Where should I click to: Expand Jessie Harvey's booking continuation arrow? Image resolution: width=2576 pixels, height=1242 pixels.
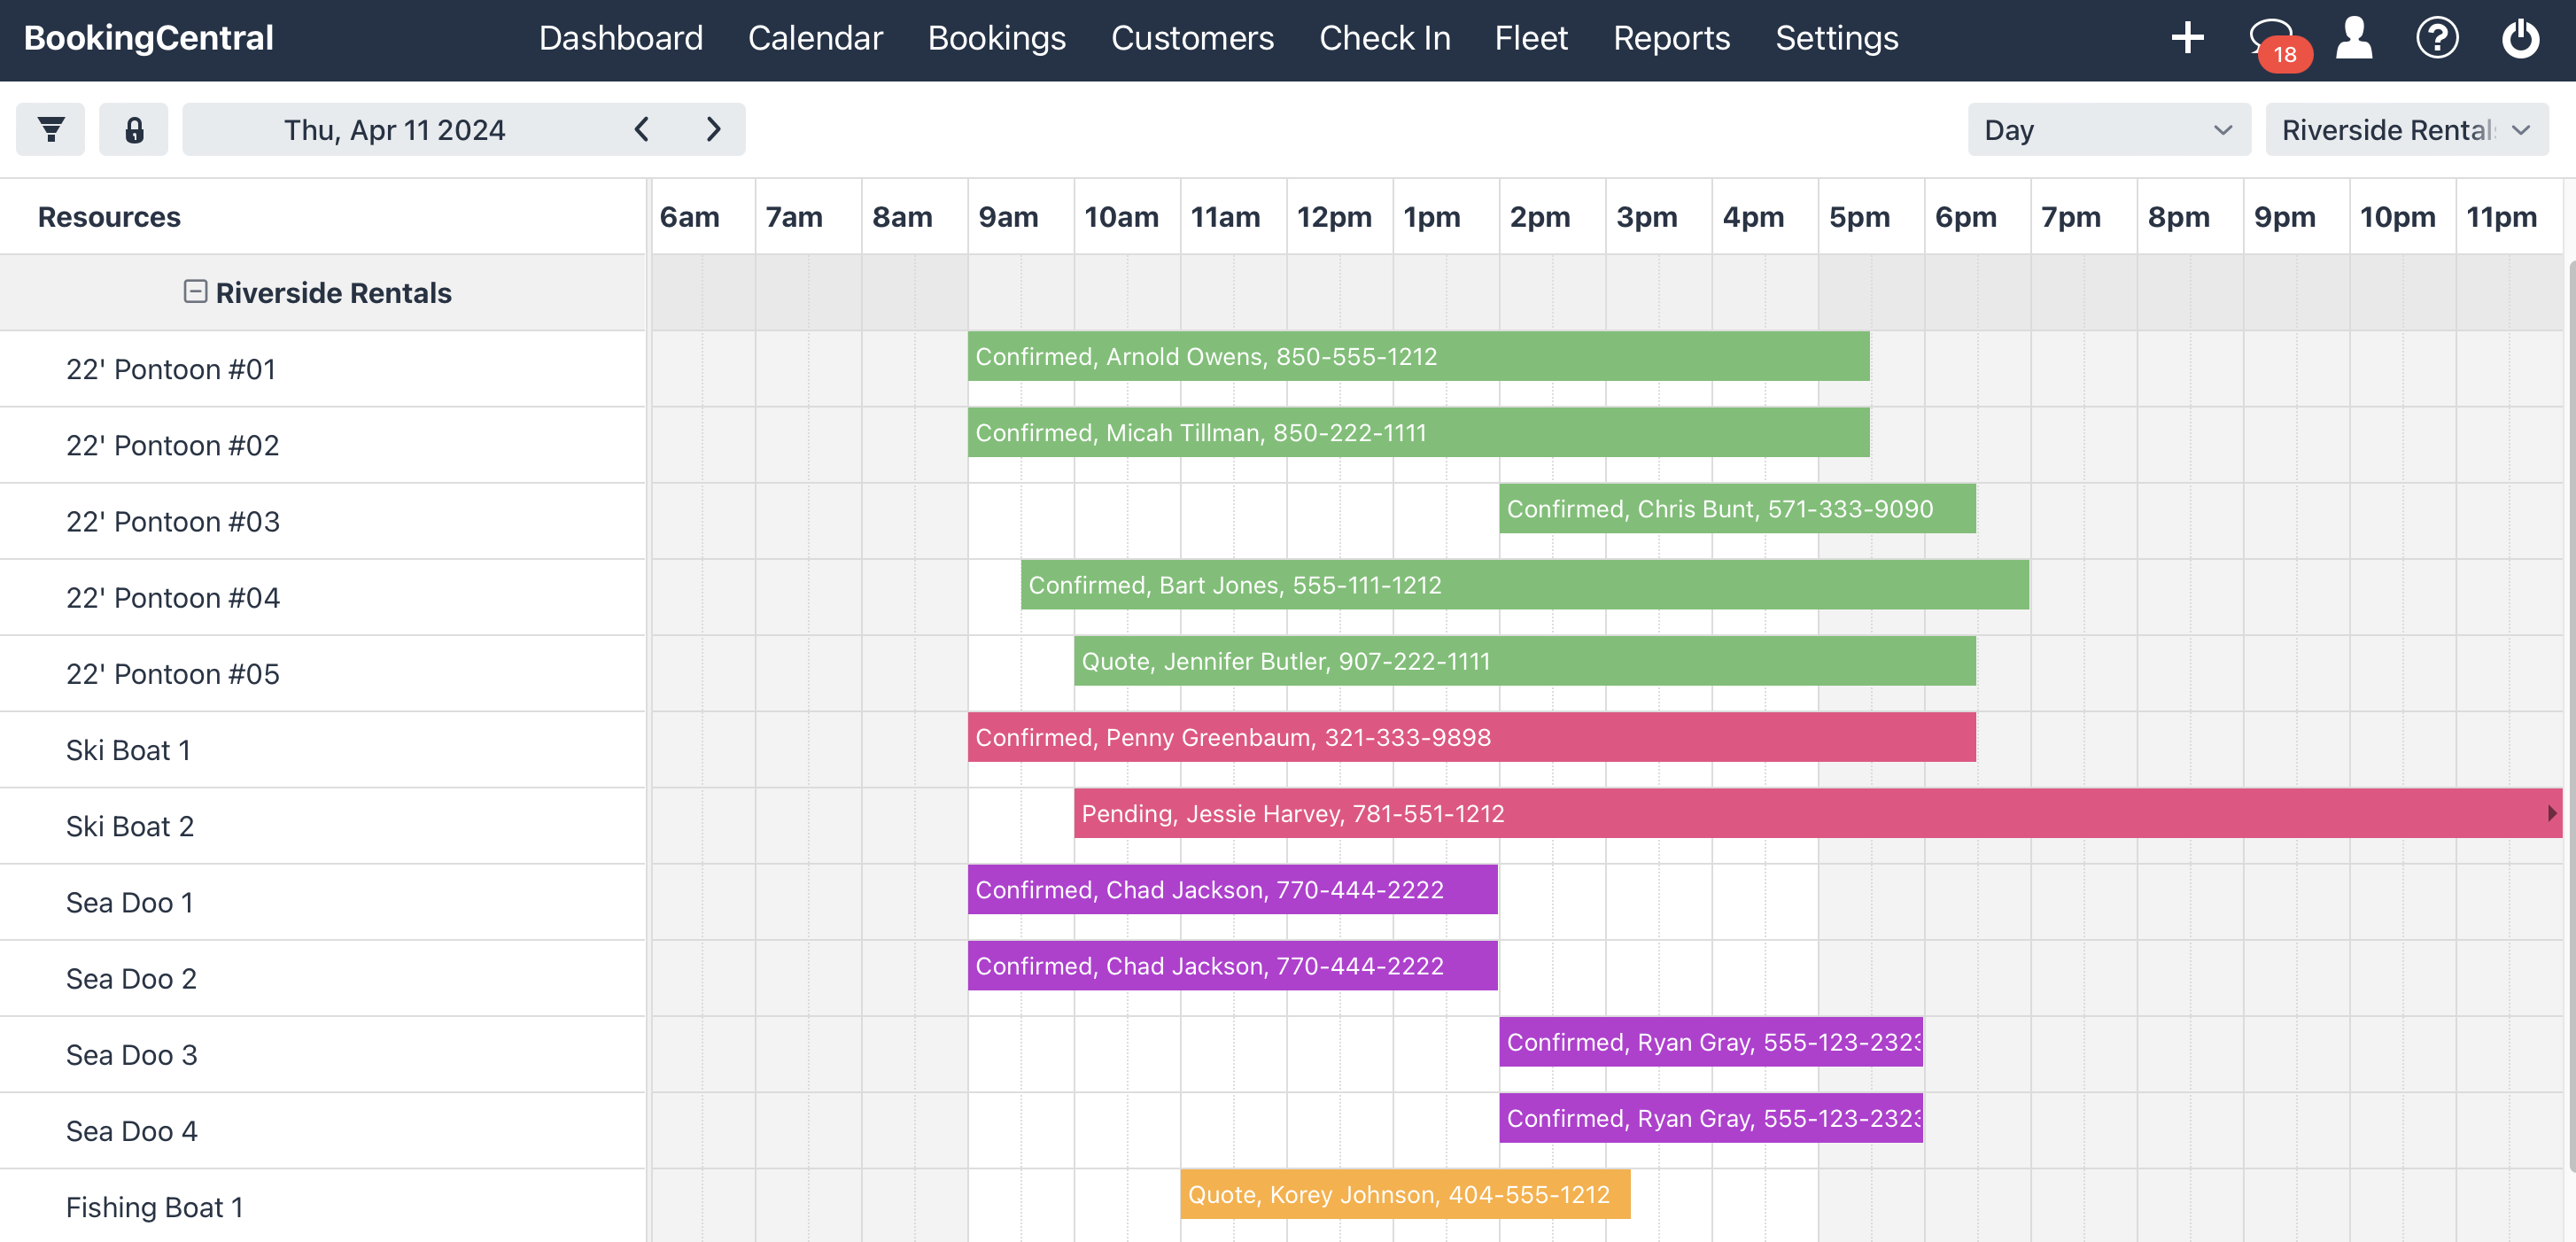(x=2553, y=813)
